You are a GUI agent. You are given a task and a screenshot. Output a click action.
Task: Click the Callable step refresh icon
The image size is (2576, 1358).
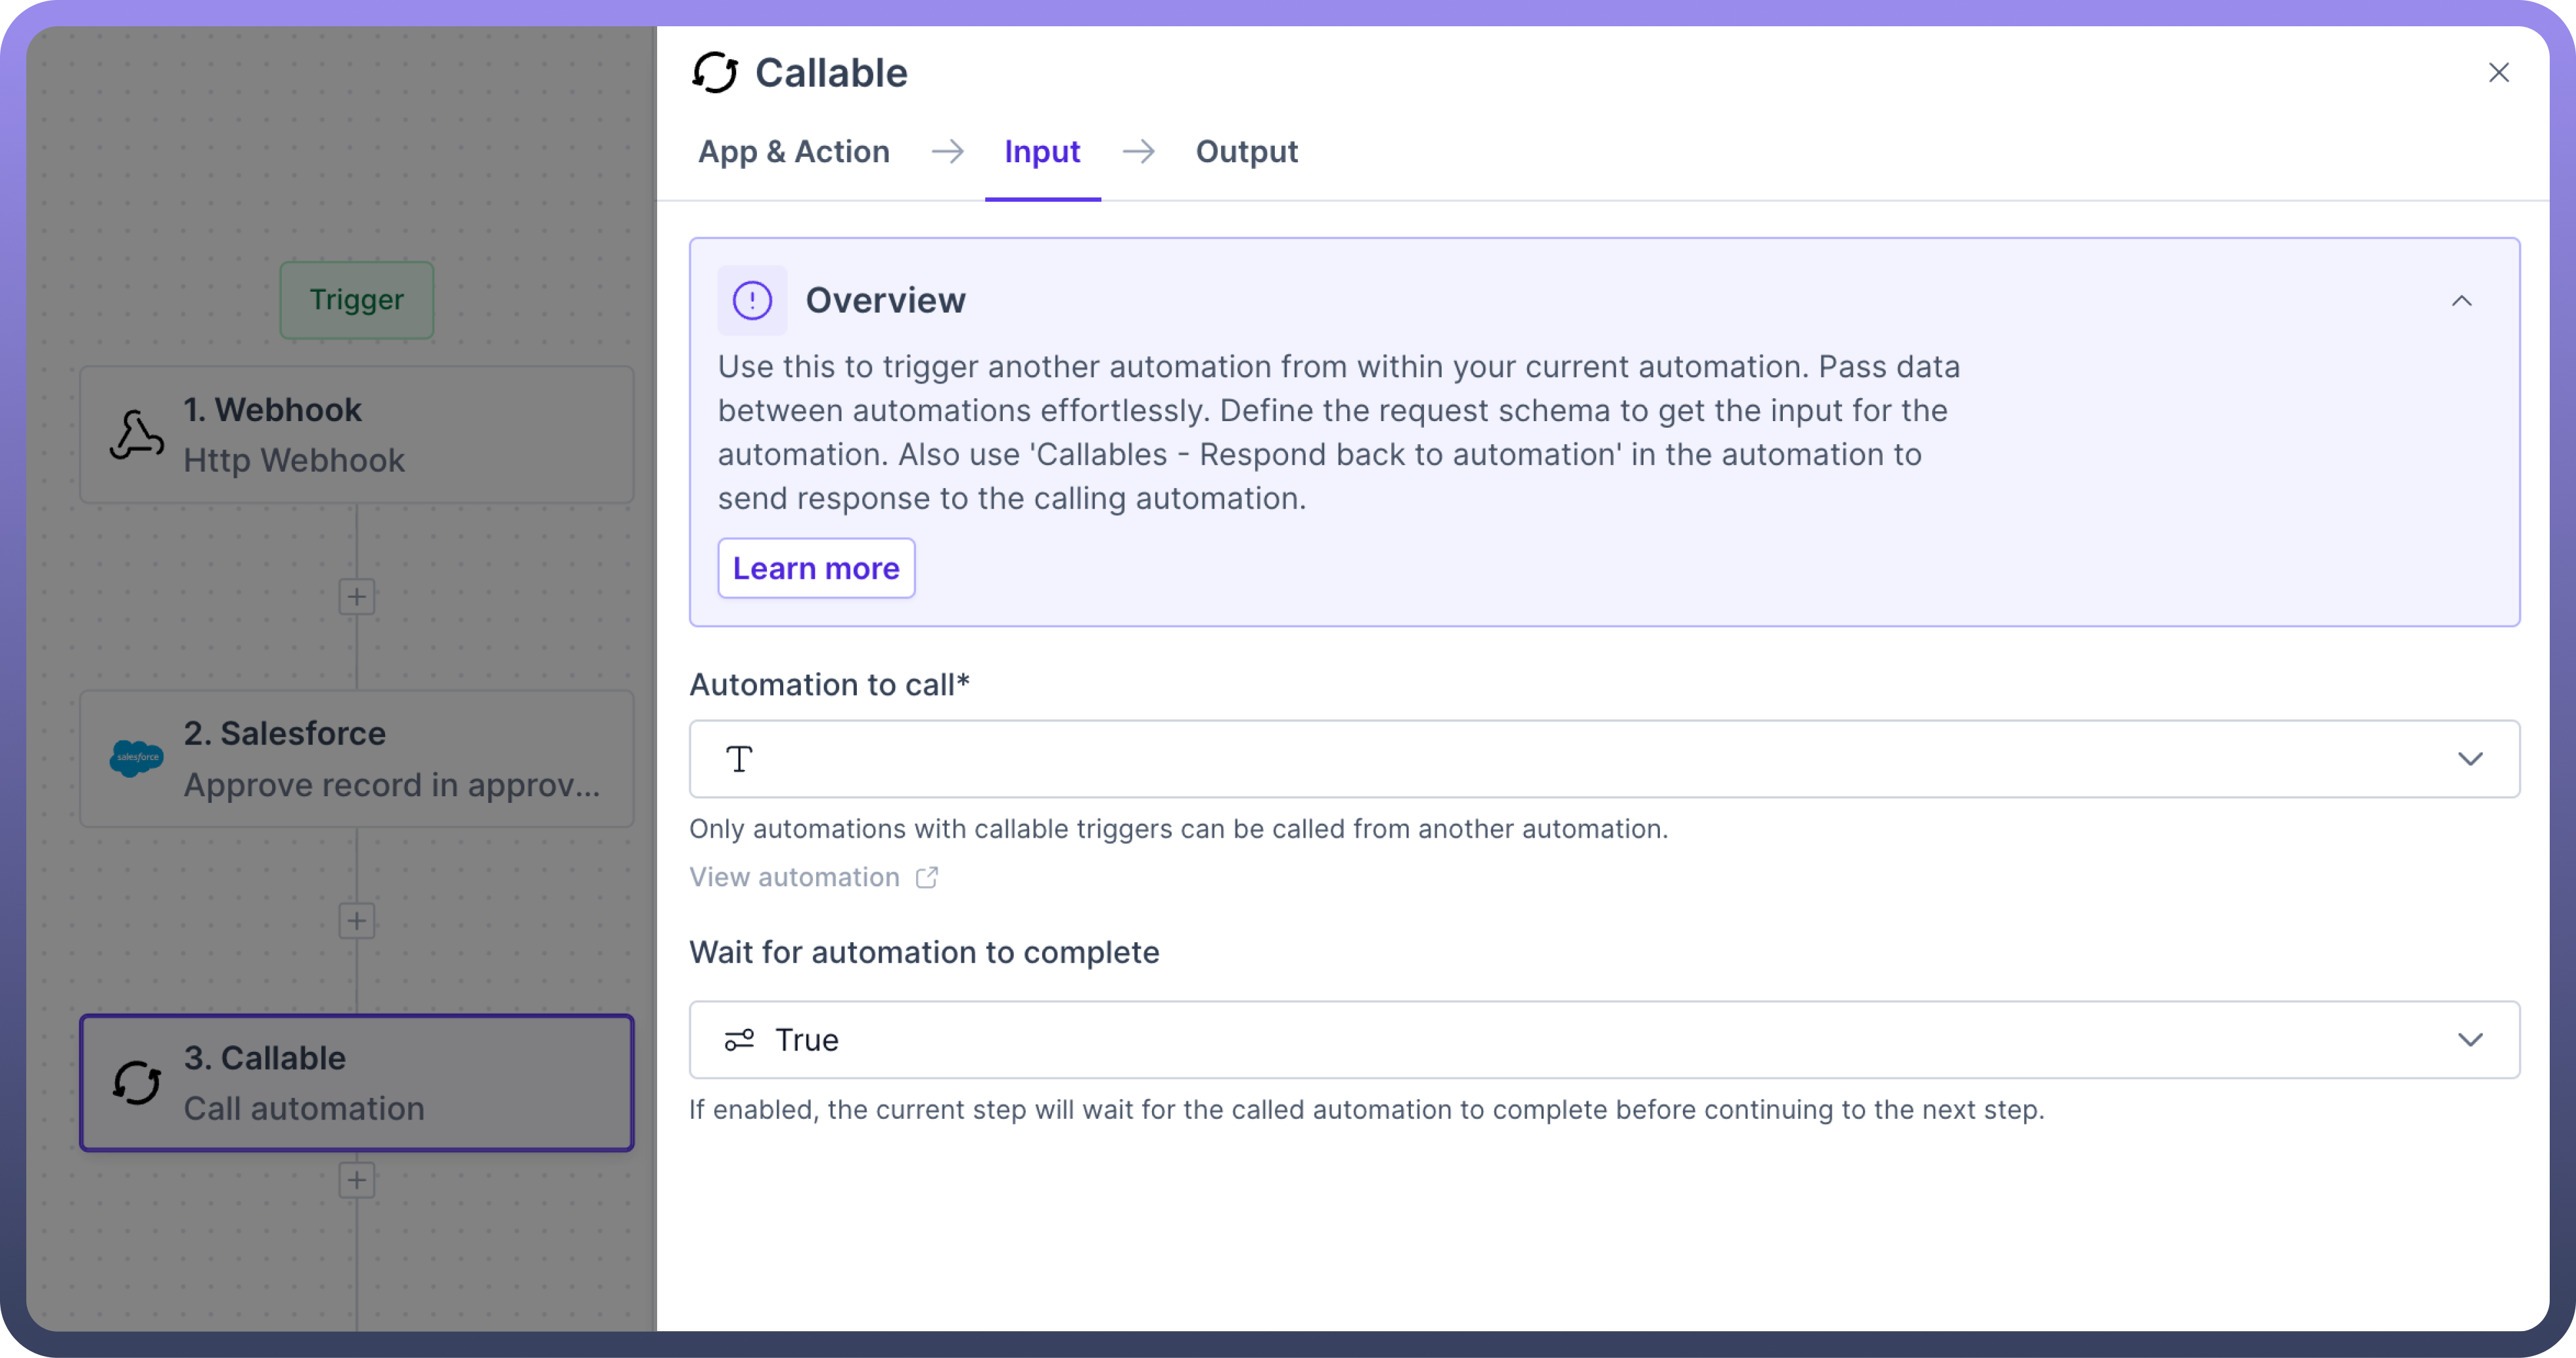pyautogui.click(x=136, y=1083)
